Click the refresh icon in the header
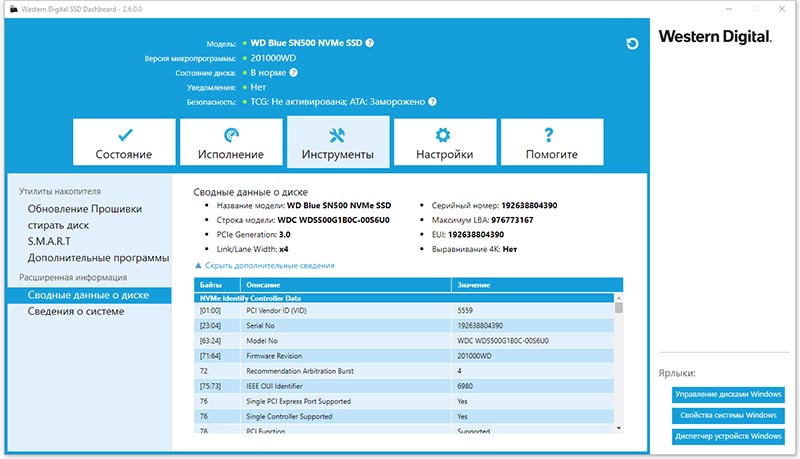This screenshot has width=800, height=459. coord(632,44)
